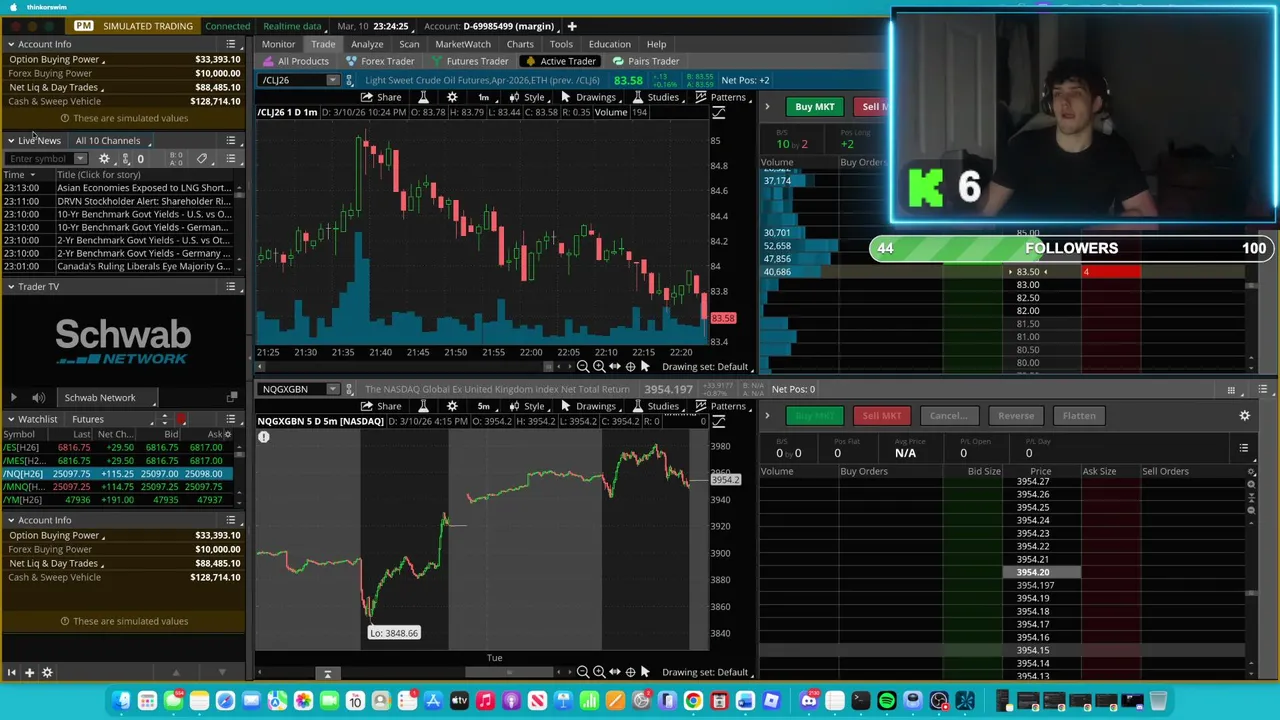Play the Trader TV stream

click(x=14, y=398)
